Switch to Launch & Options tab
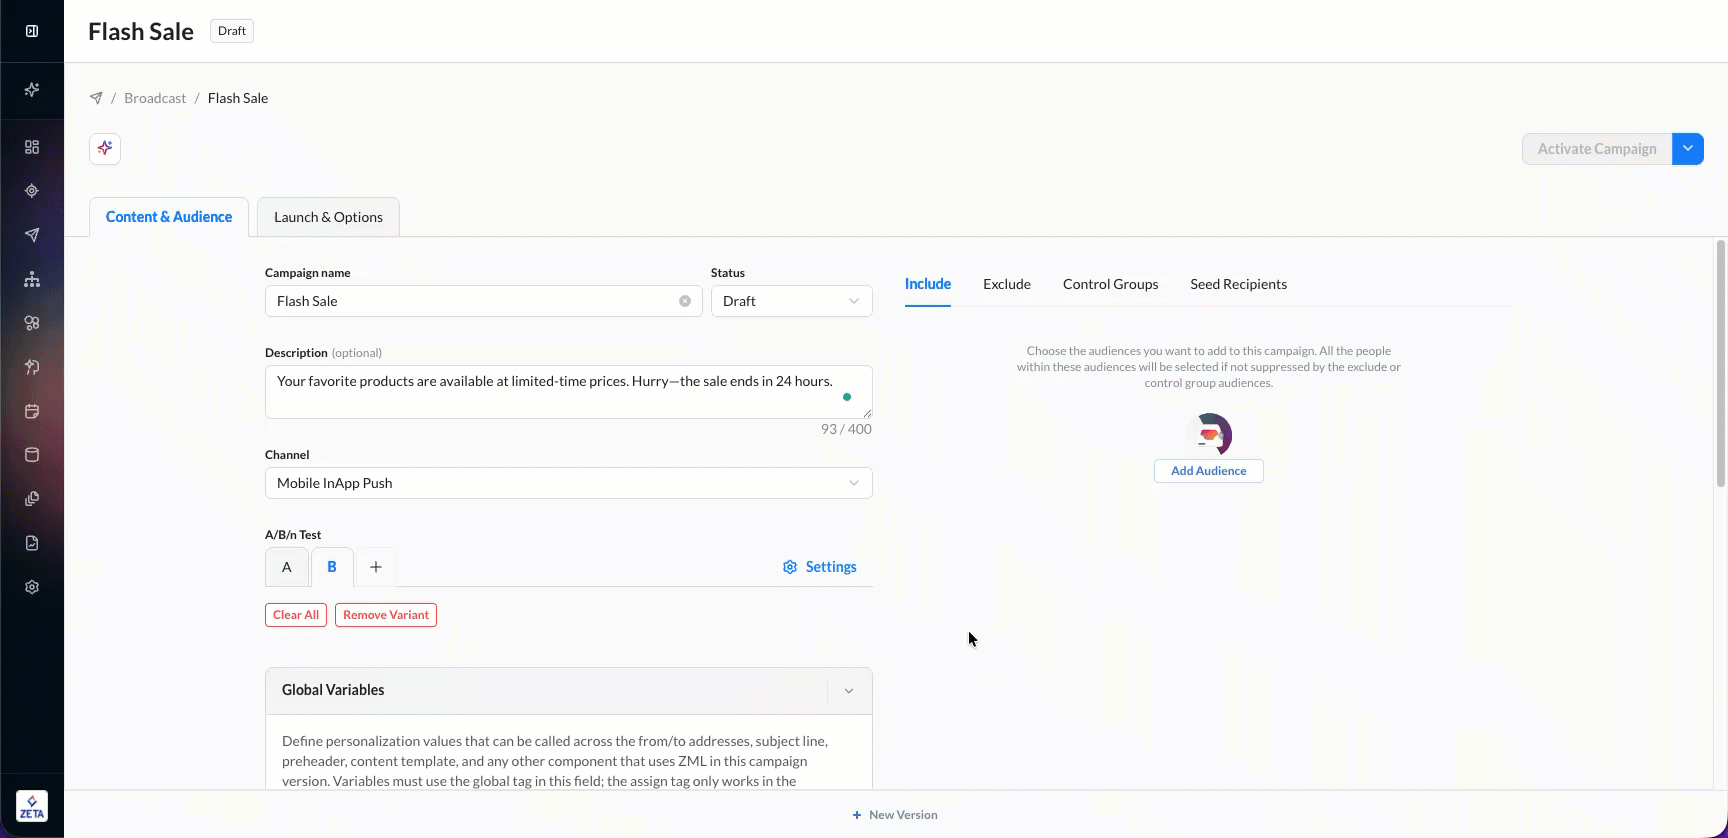The width and height of the screenshot is (1728, 838). coord(328,217)
